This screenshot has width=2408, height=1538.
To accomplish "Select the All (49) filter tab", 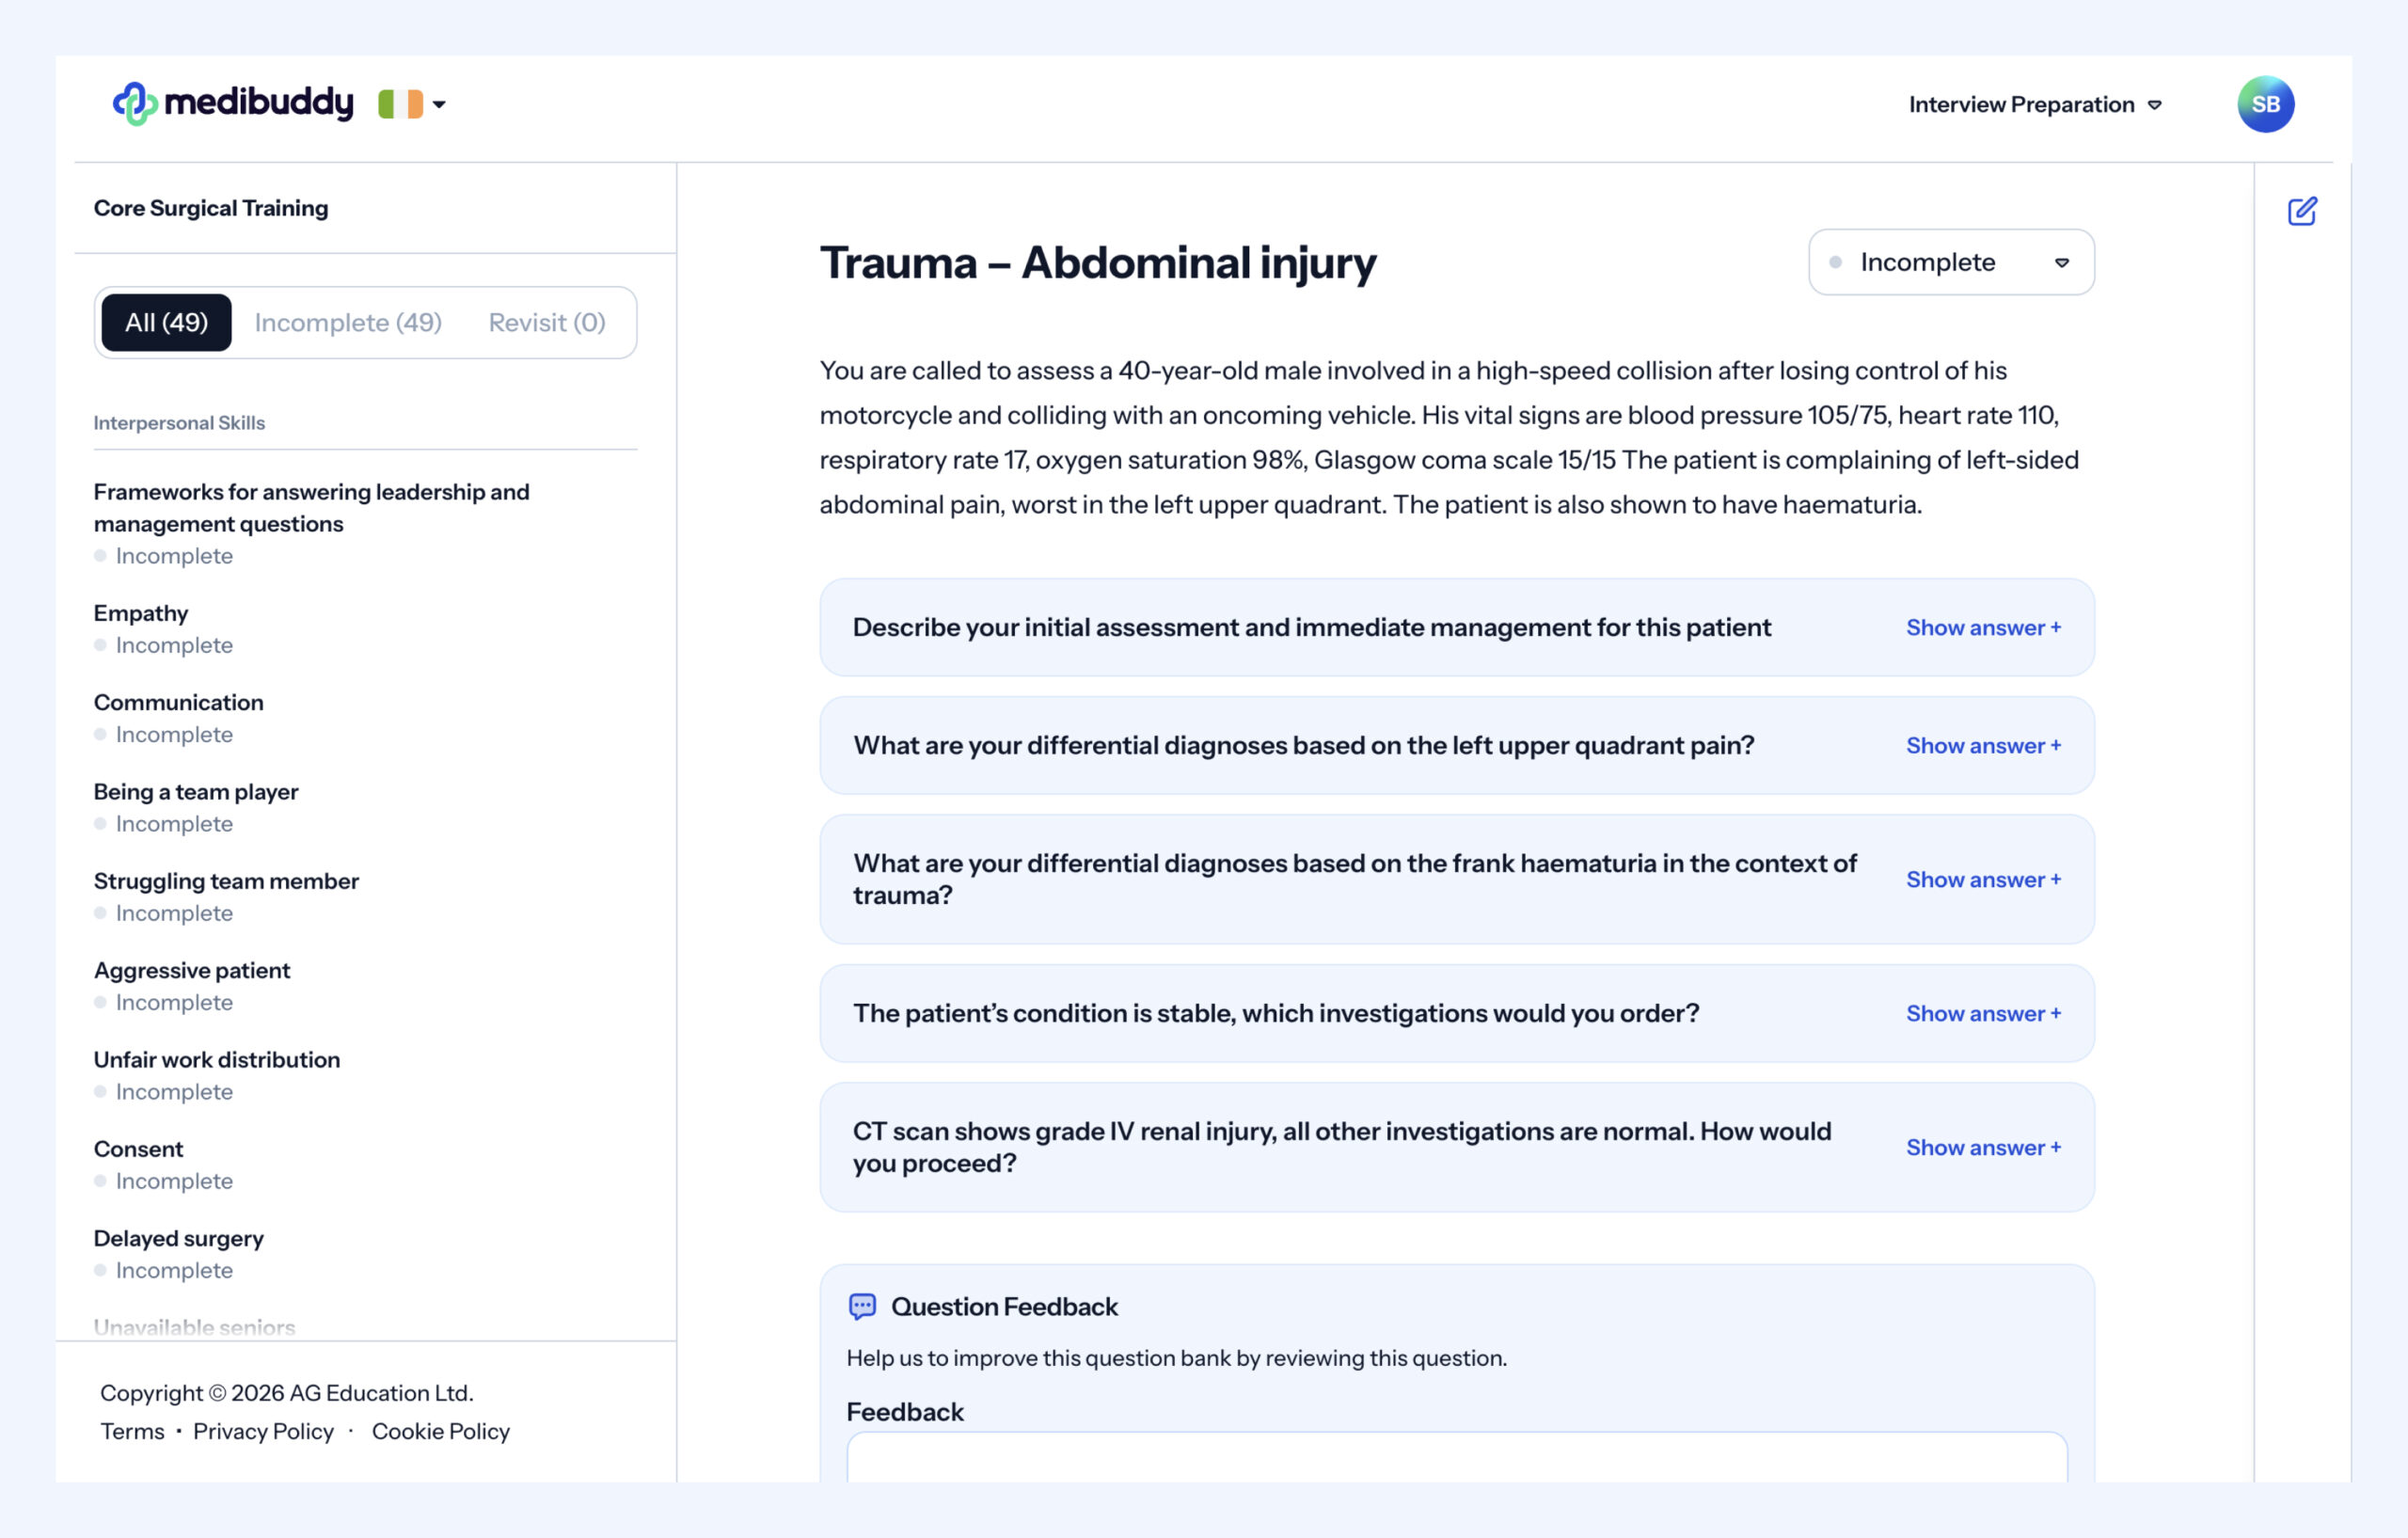I will (166, 322).
